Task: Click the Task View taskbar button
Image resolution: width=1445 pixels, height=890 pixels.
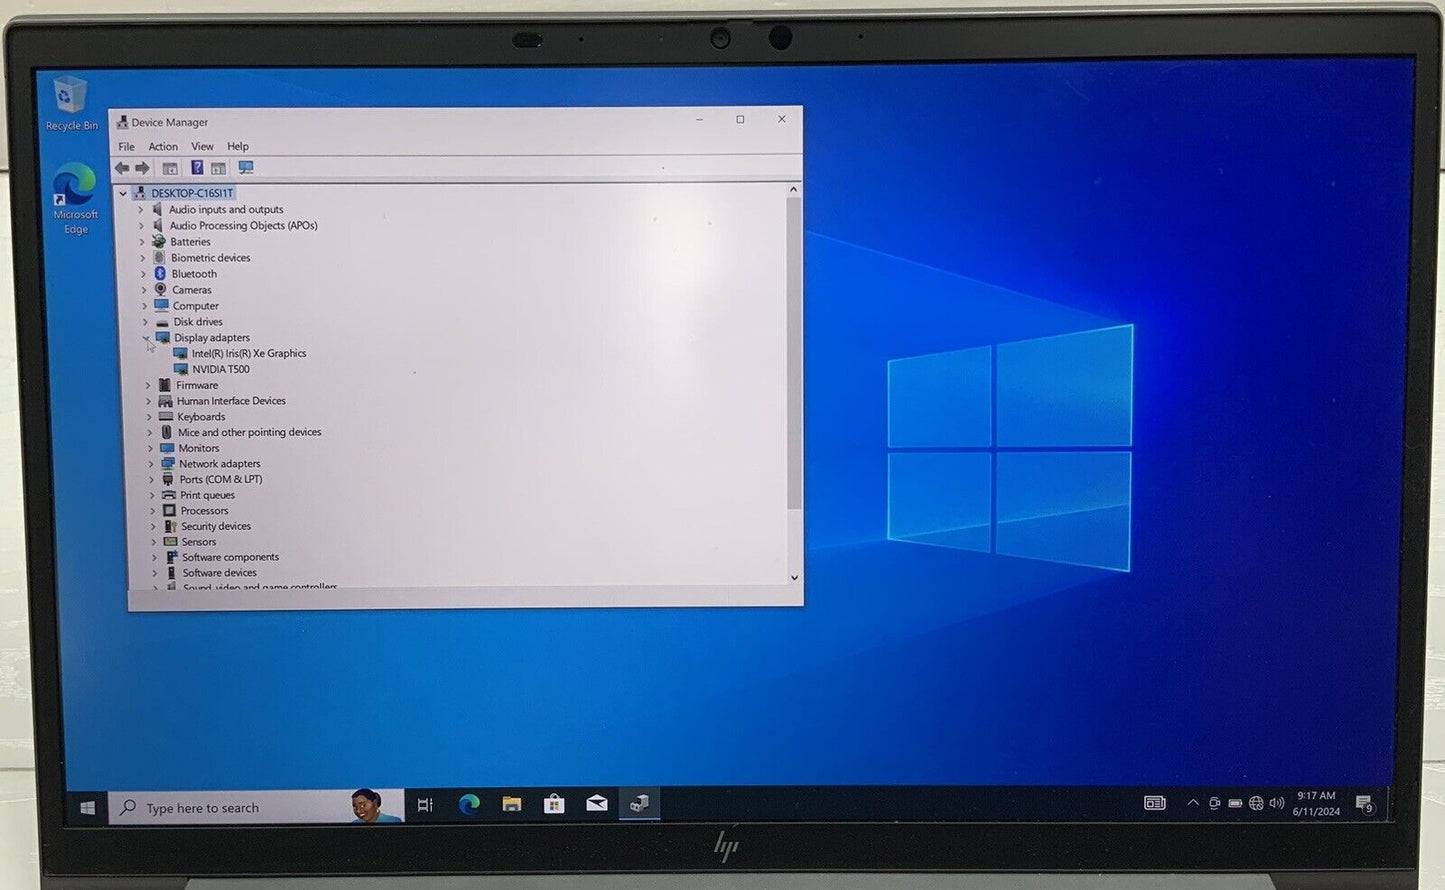Action: (425, 805)
